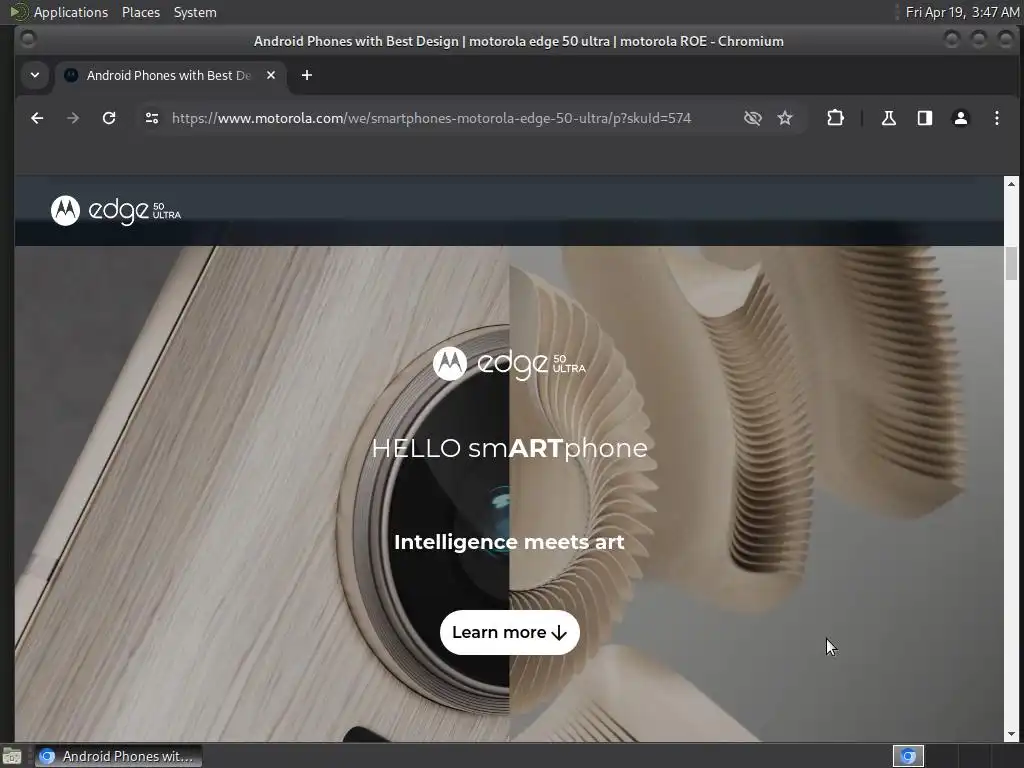This screenshot has width=1024, height=768.
Task: Open the Applications menu
Action: click(x=71, y=12)
